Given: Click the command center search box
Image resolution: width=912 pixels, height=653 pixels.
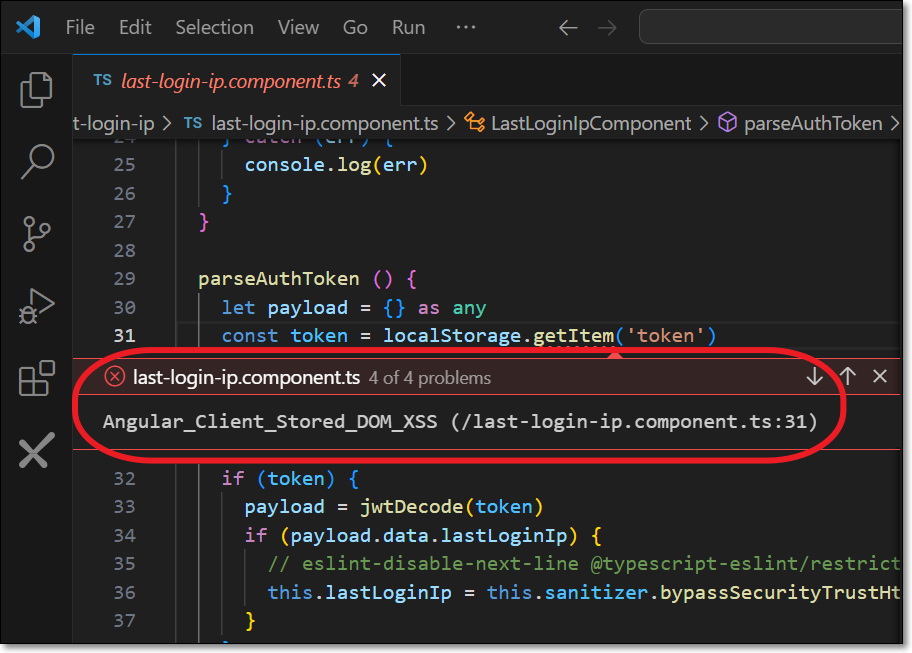Looking at the screenshot, I should [x=771, y=27].
